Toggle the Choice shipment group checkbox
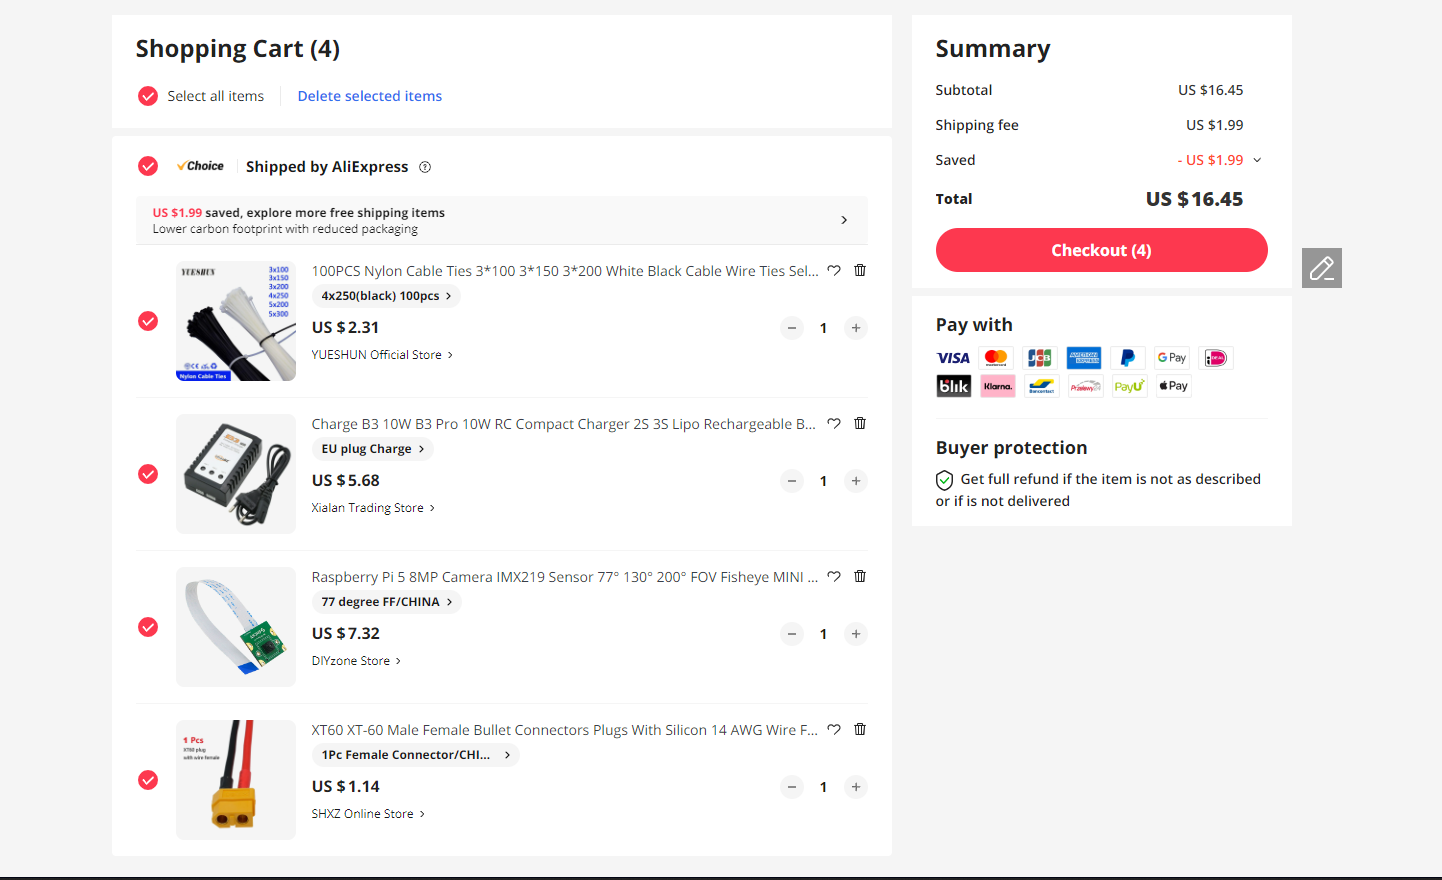The width and height of the screenshot is (1442, 880). coord(148,166)
